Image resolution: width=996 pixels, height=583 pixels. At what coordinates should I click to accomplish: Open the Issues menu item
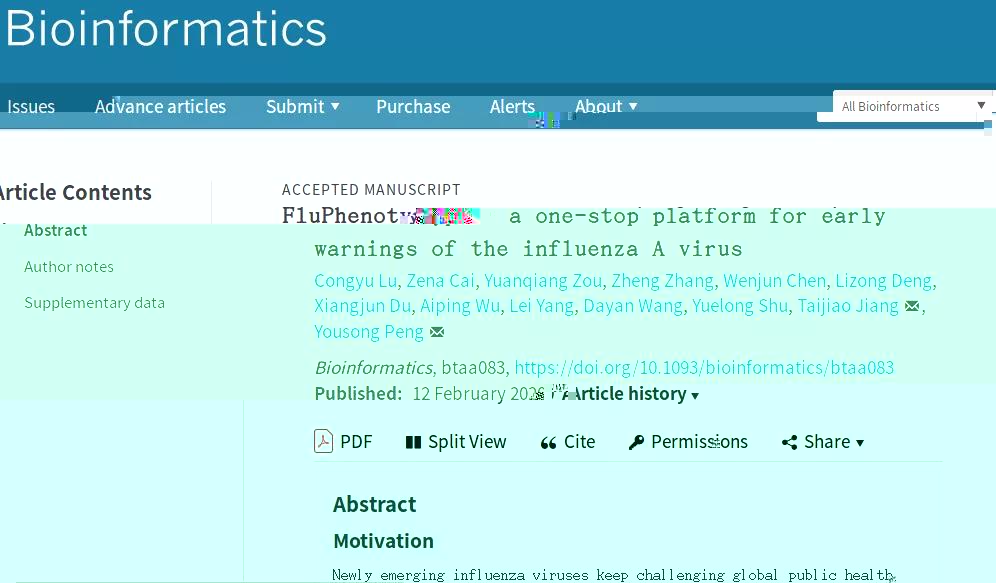click(x=30, y=106)
